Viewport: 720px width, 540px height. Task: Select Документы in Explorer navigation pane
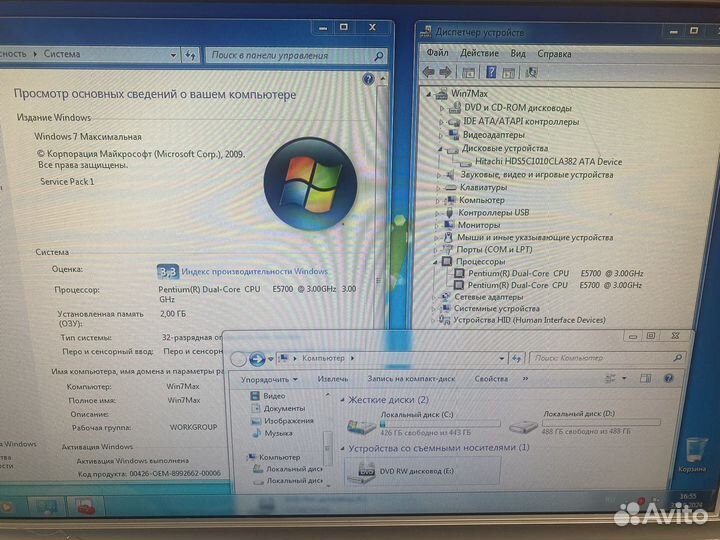(x=284, y=408)
